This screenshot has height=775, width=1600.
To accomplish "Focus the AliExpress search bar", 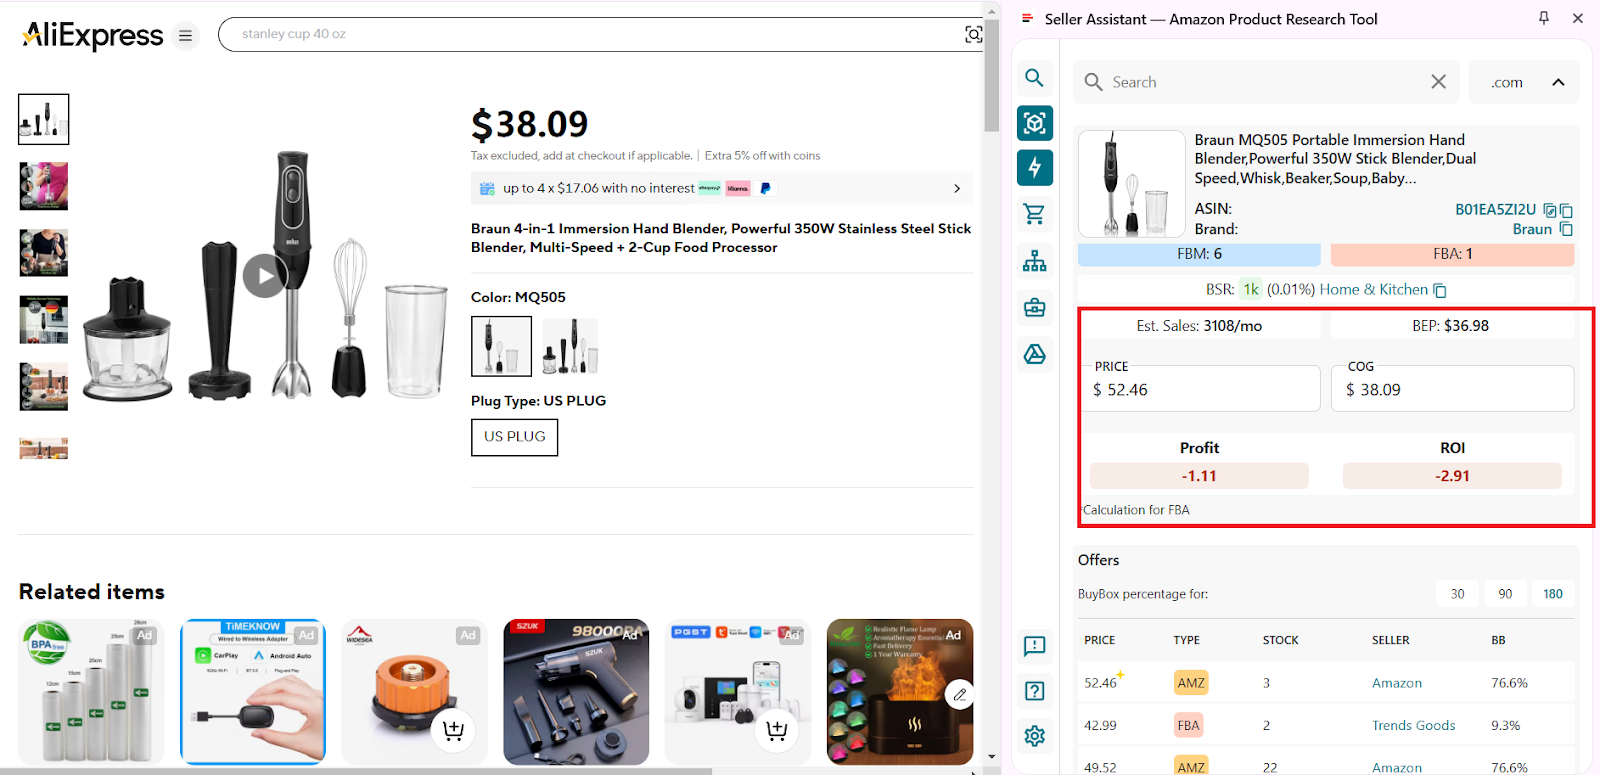I will pos(600,34).
